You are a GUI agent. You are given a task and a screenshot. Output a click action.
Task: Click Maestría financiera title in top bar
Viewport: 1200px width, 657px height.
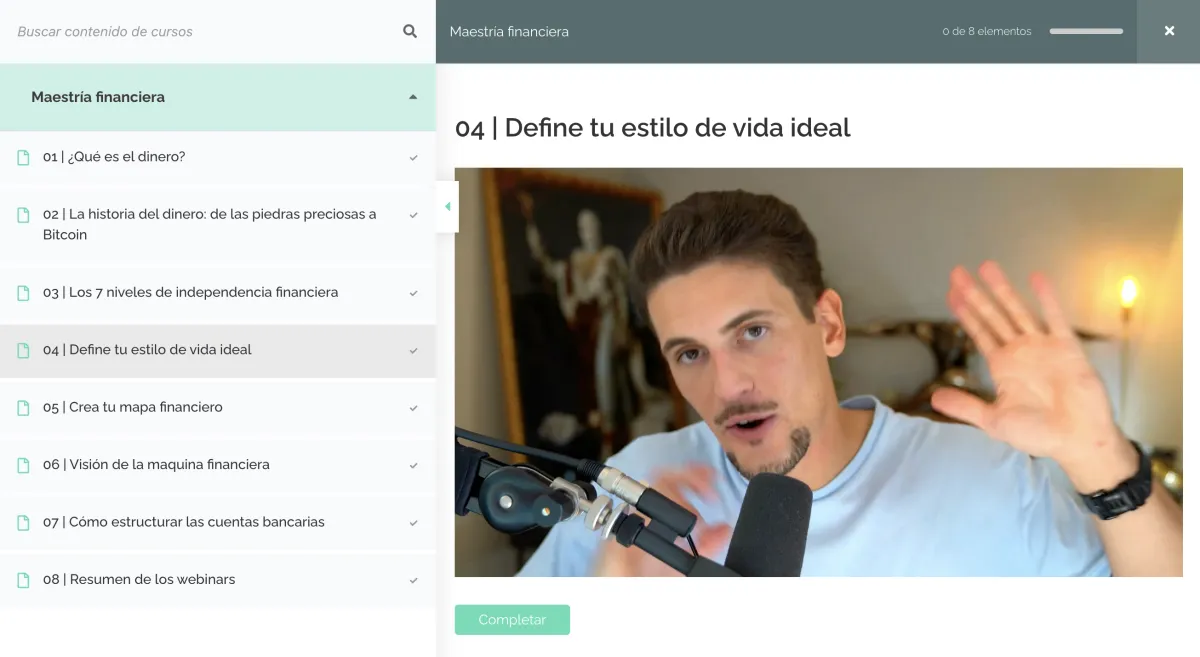(x=509, y=31)
